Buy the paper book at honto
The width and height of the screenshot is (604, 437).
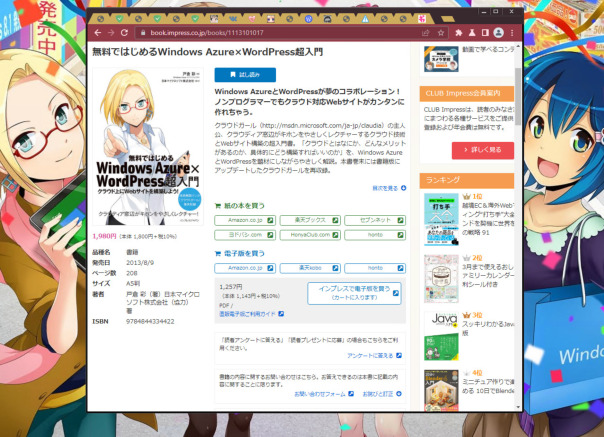pyautogui.click(x=375, y=235)
